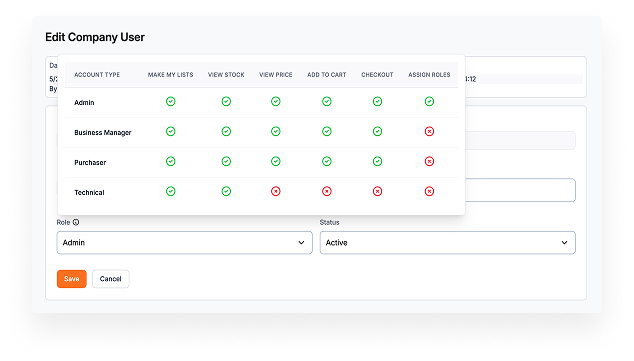Click the Role info icon
Viewport: 634px width, 361px height.
tap(76, 222)
